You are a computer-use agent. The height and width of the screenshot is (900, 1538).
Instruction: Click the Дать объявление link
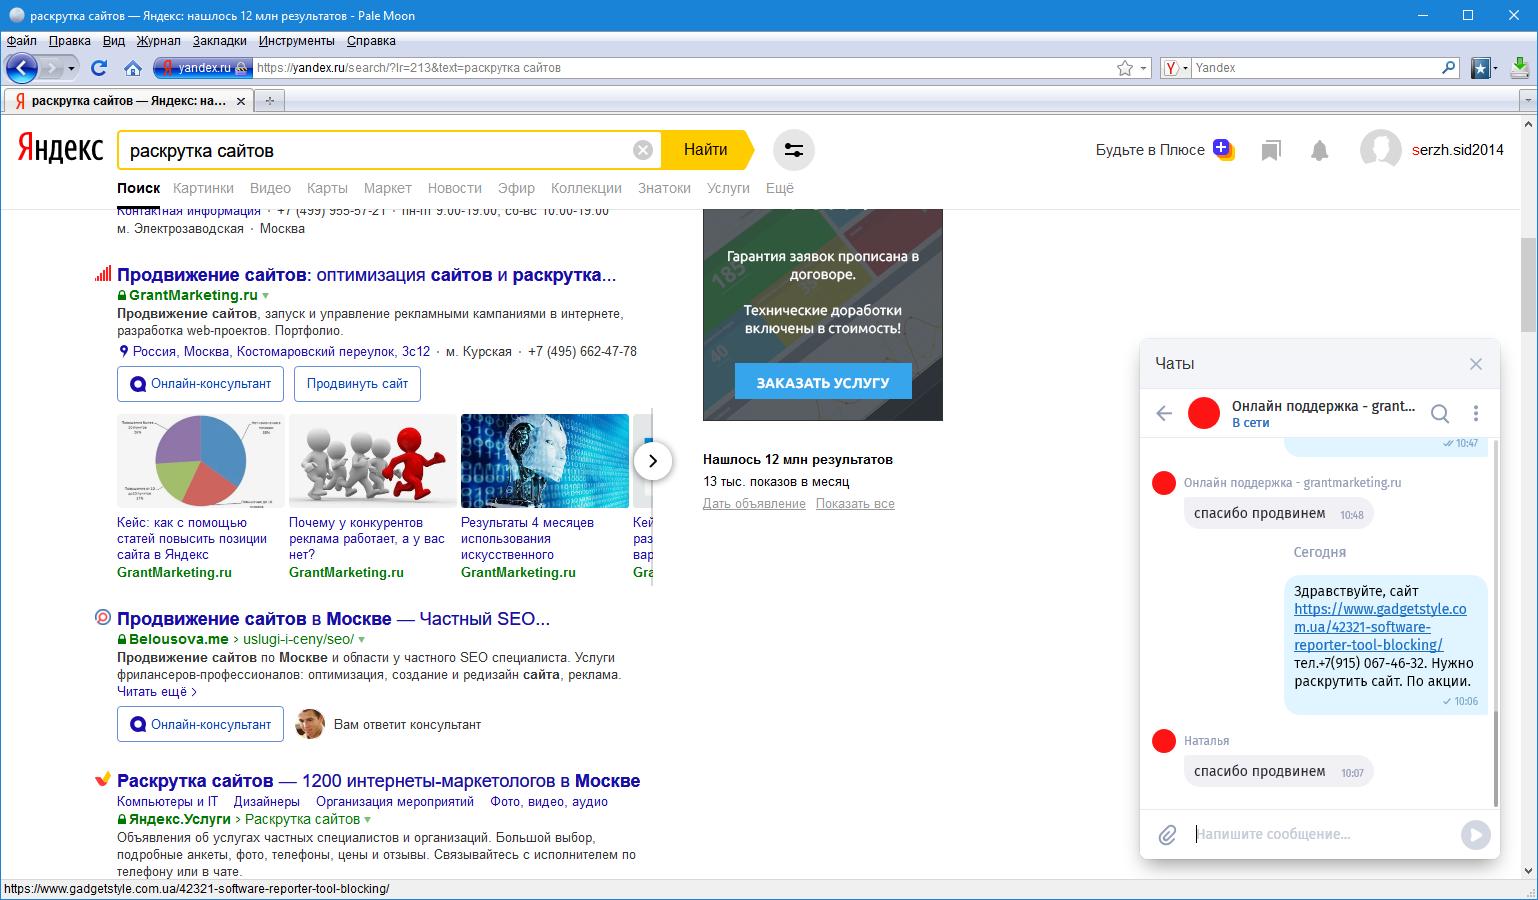(x=754, y=504)
